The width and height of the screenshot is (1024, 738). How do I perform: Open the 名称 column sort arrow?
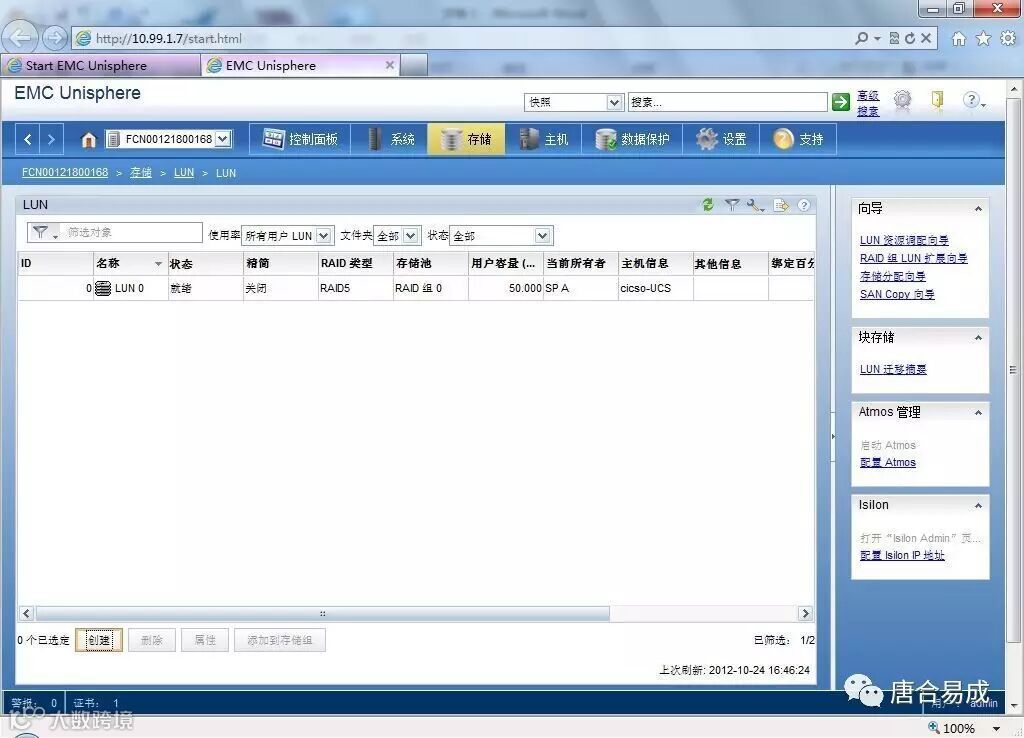158,264
